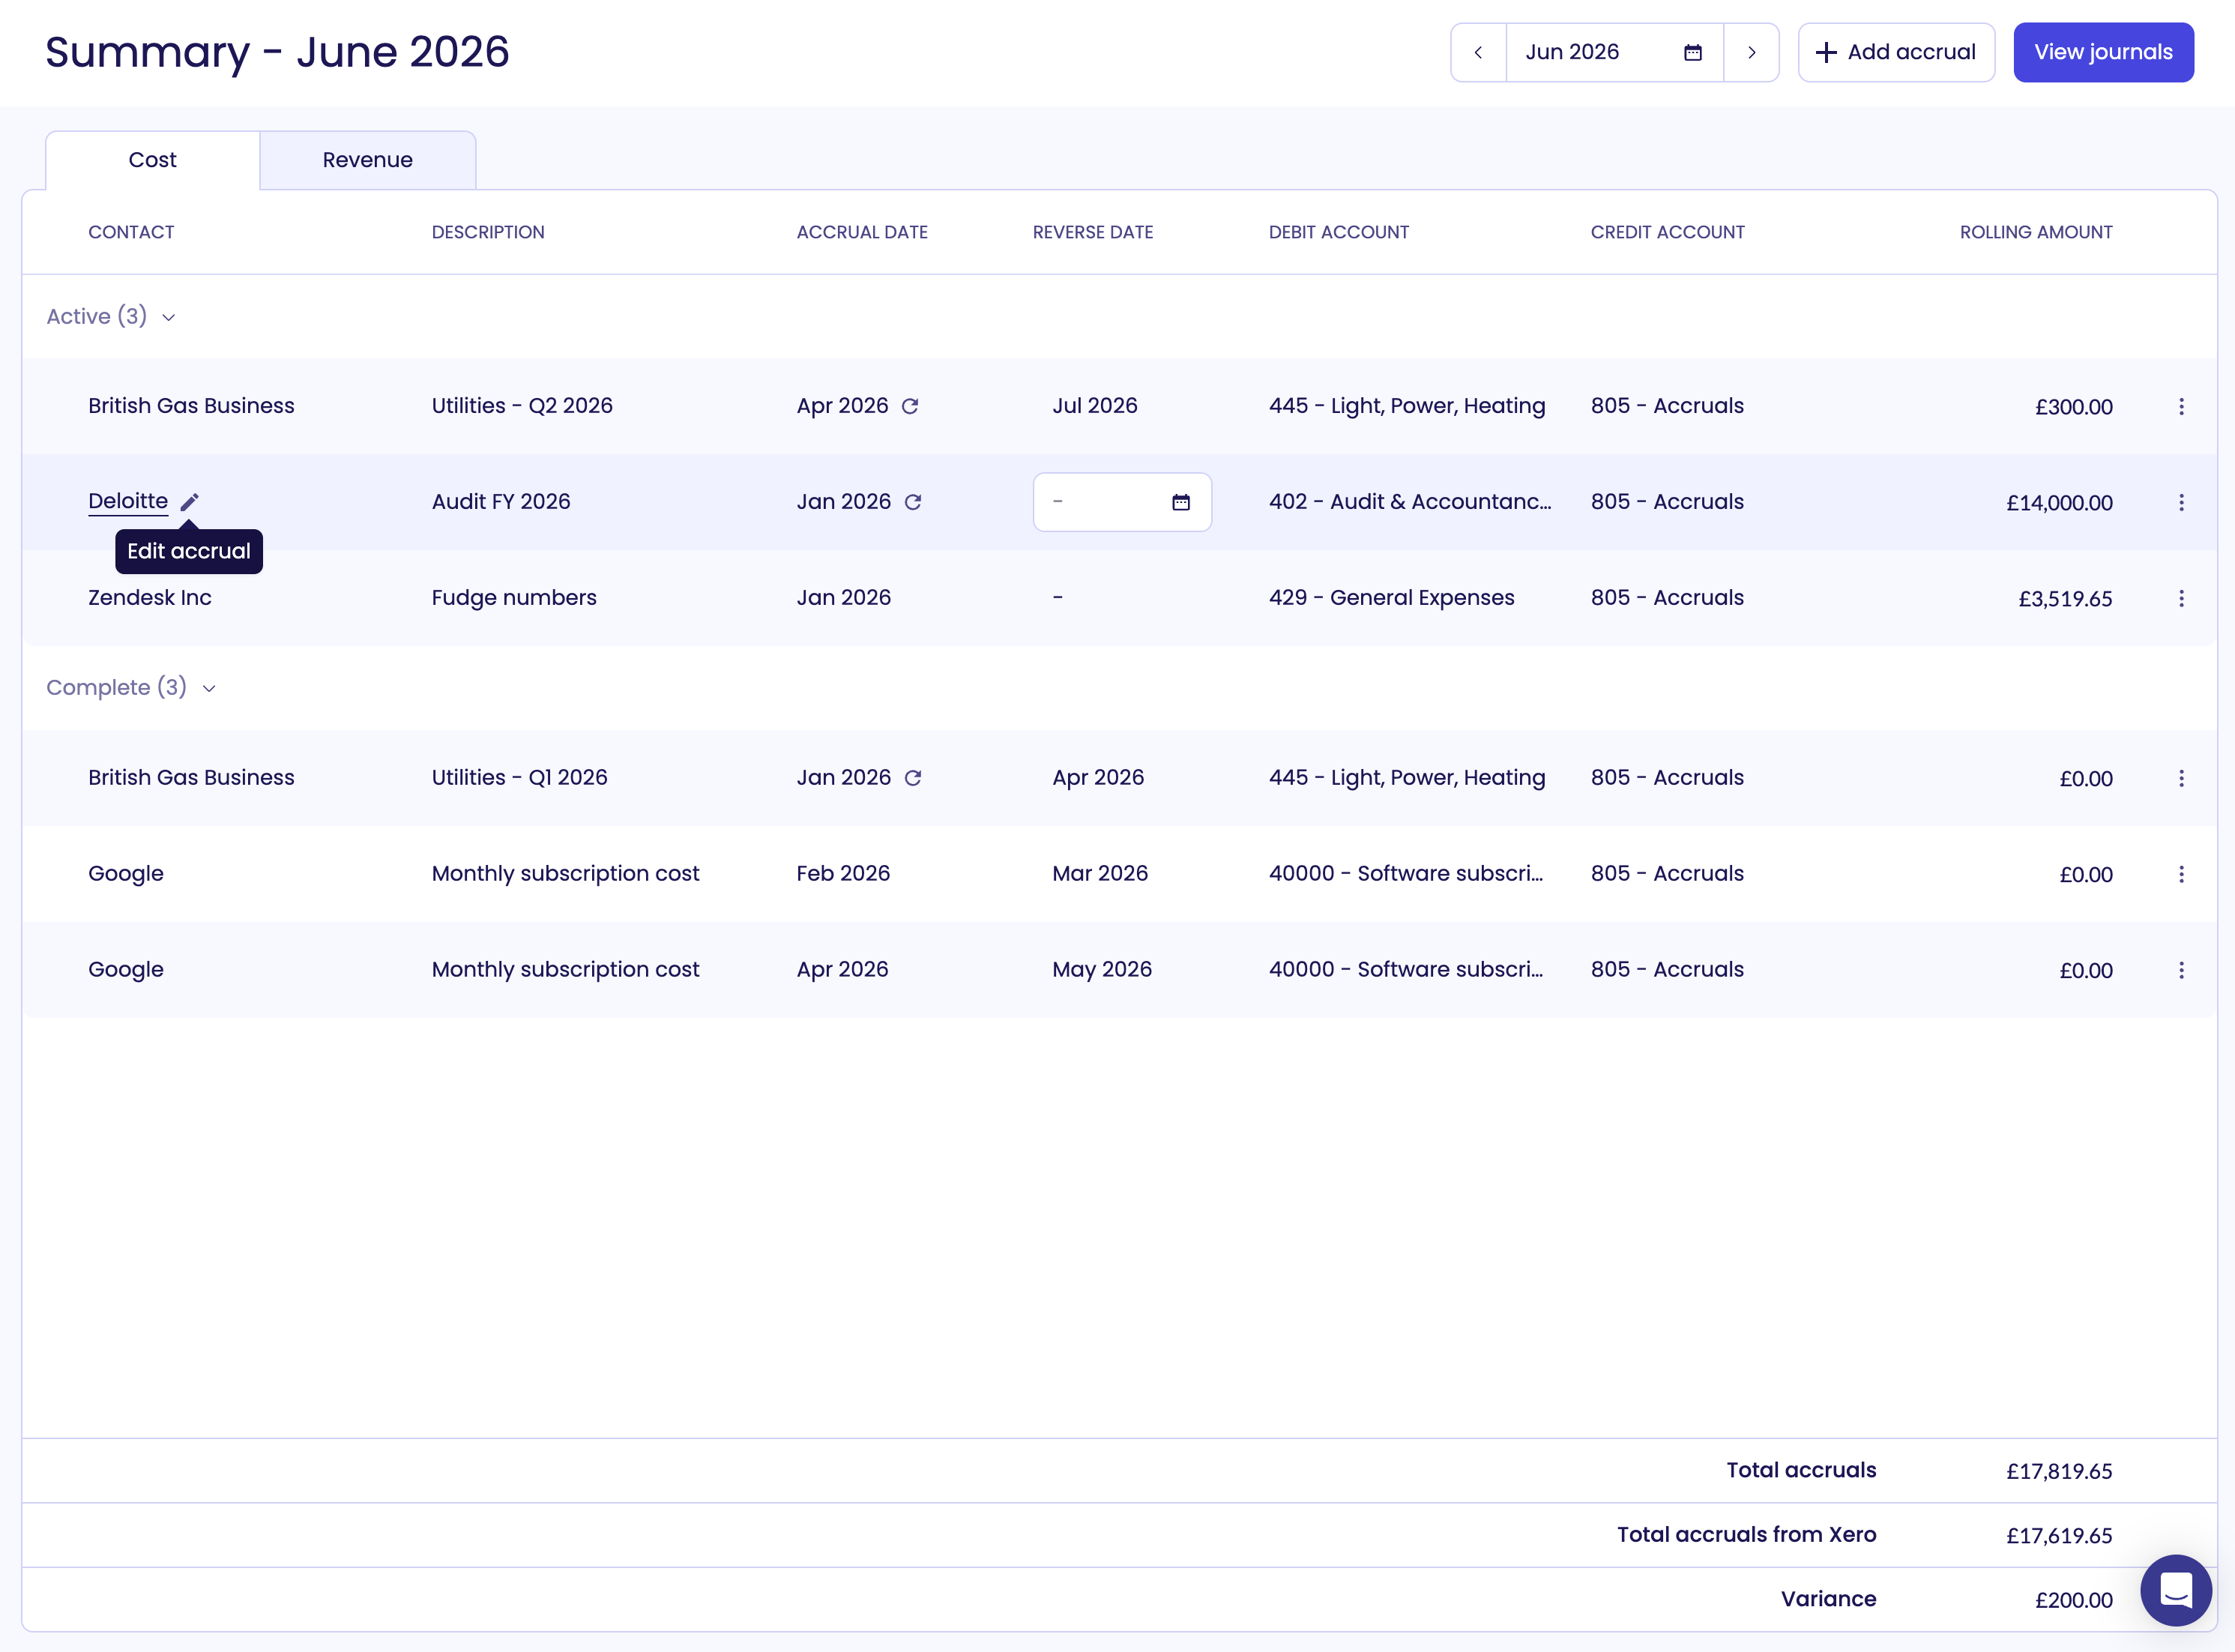Image resolution: width=2235 pixels, height=1652 pixels.
Task: Click the Total accruals £17,819.65 value
Action: tap(2059, 1471)
